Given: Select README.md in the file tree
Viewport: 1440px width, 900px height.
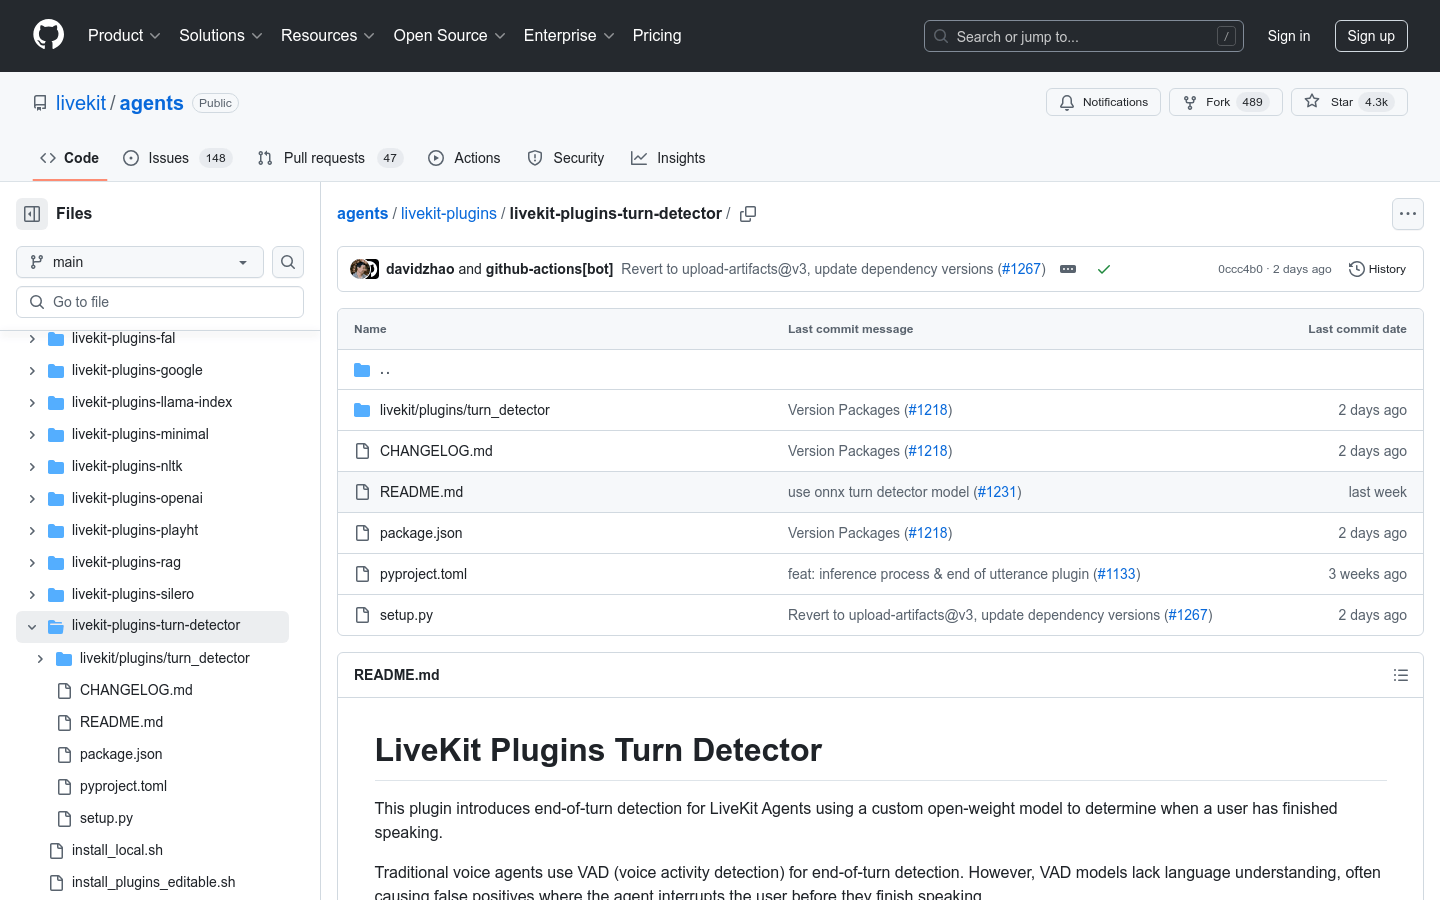Looking at the screenshot, I should tap(121, 722).
